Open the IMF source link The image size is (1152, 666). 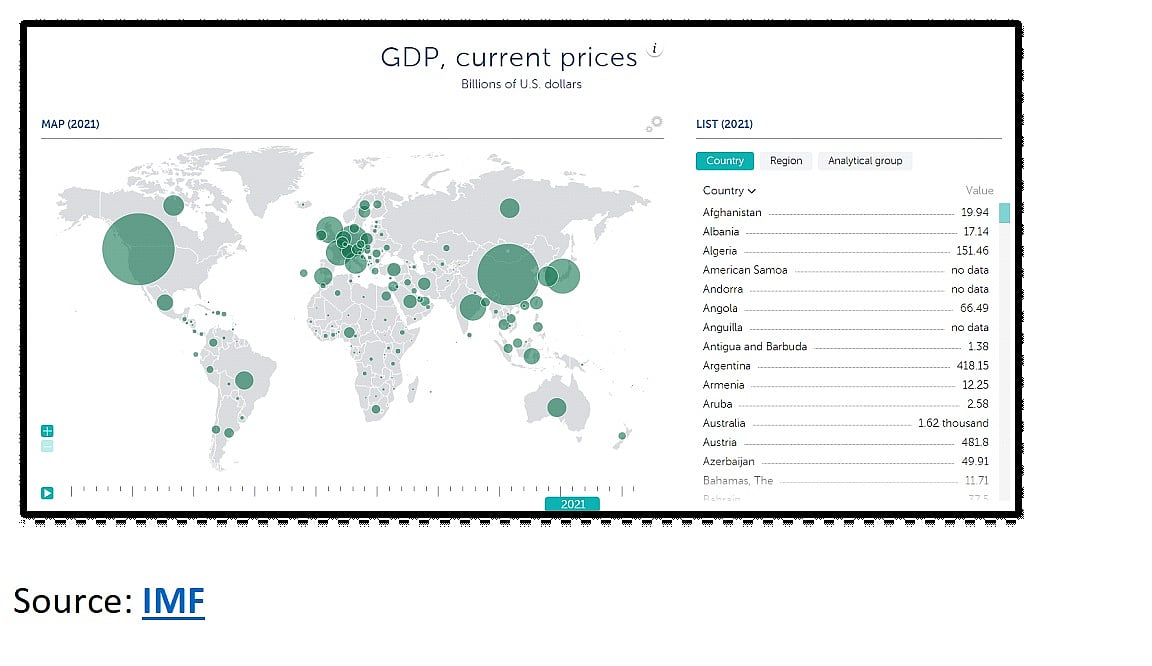point(173,601)
